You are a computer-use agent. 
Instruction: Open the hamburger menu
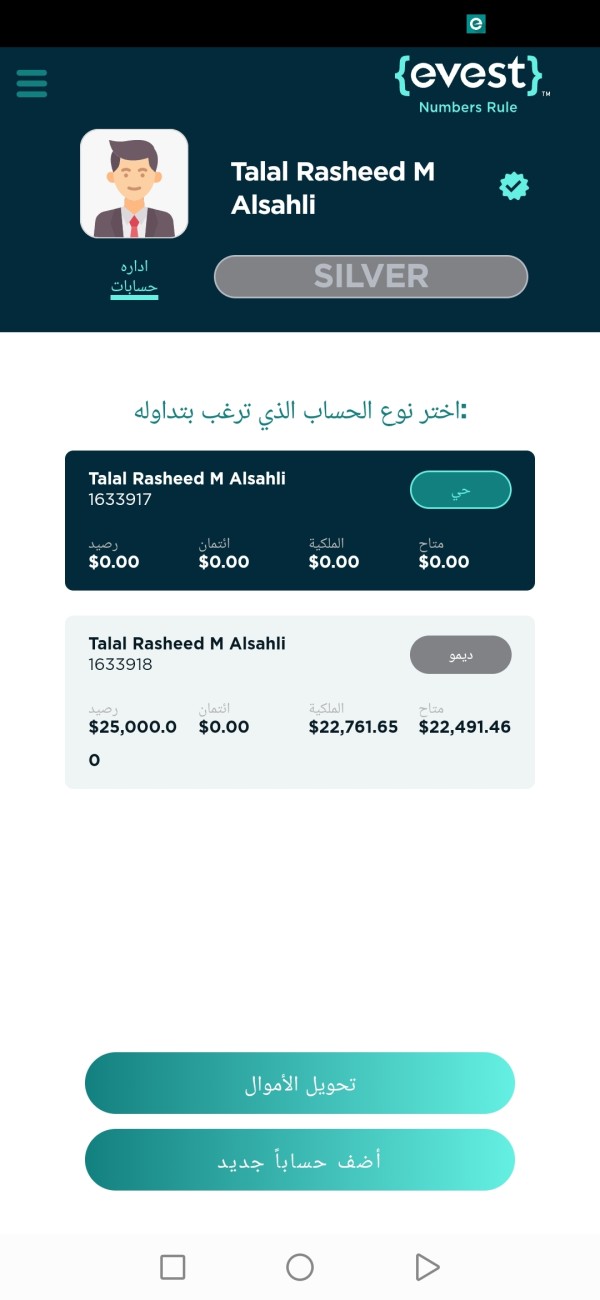coord(32,82)
